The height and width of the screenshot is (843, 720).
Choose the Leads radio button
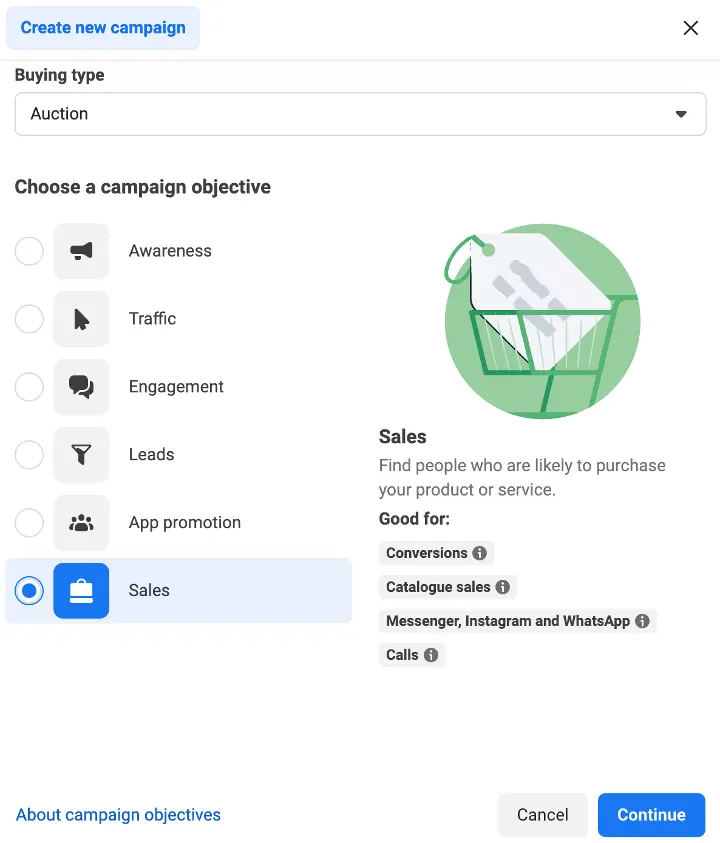[x=29, y=454]
